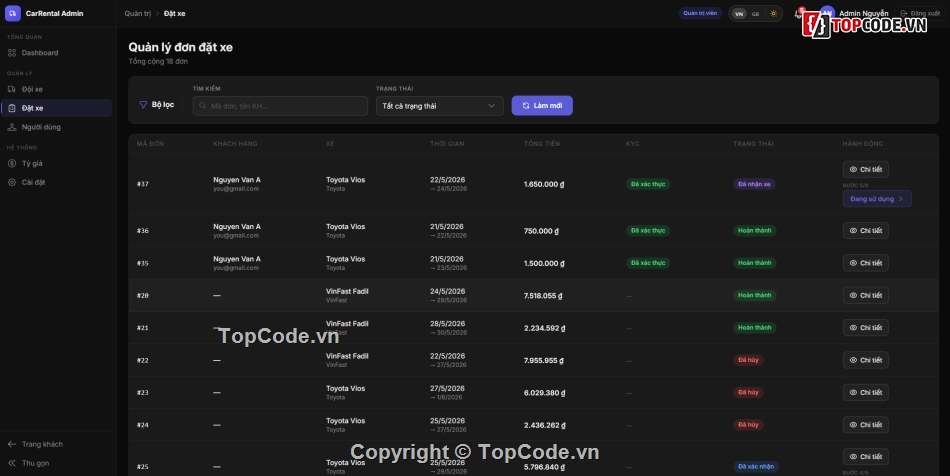Open the Cài đặt settings gear
950x476 pixels.
pos(12,182)
